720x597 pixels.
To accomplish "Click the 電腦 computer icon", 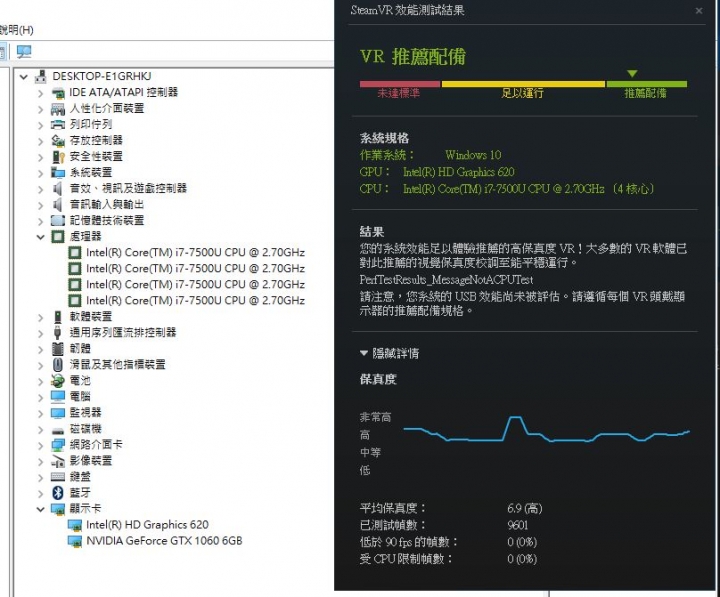I will (x=58, y=396).
